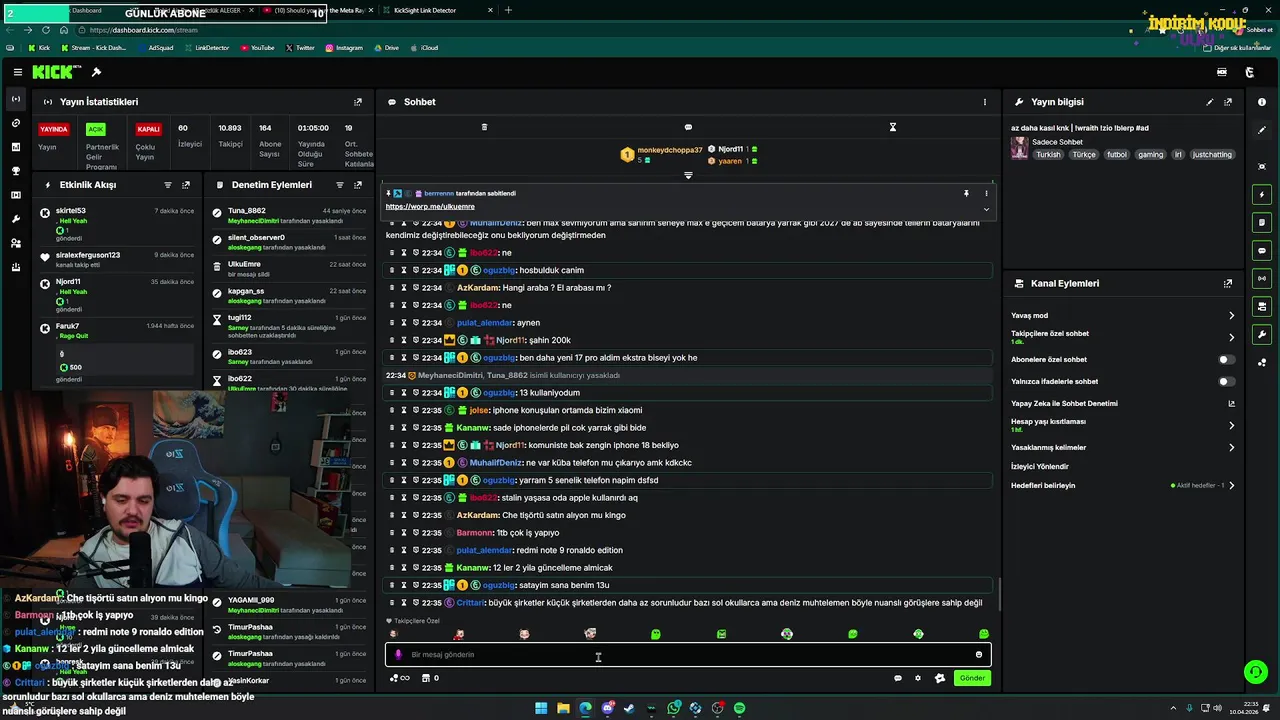Open the Windows Start menu
The image size is (1280, 720).
(541, 708)
